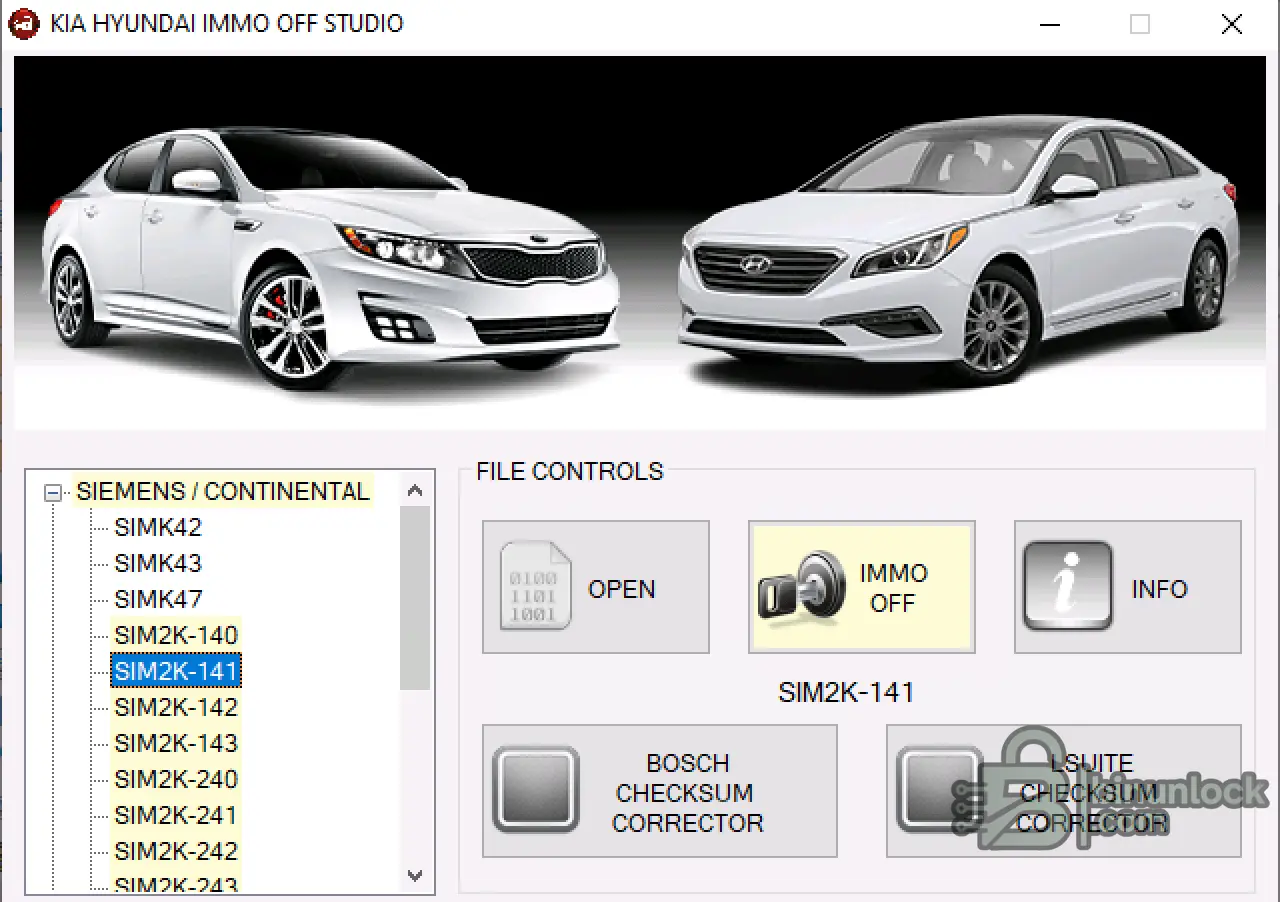Click the BOSCH CHECKSUM CORRECTOR label
The width and height of the screenshot is (1280, 902).
688,793
